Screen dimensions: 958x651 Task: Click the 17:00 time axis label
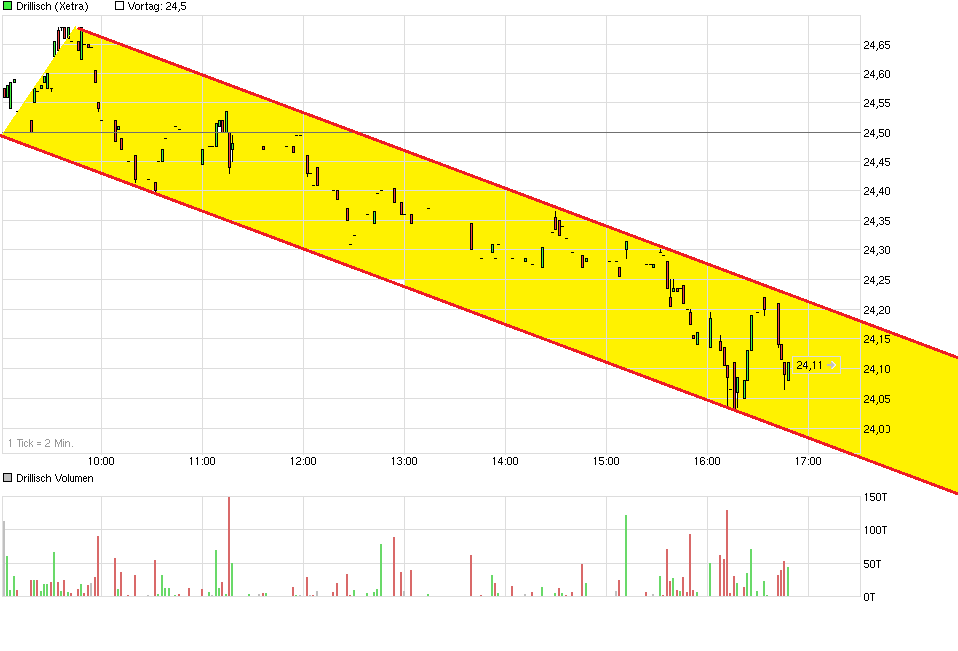click(808, 461)
